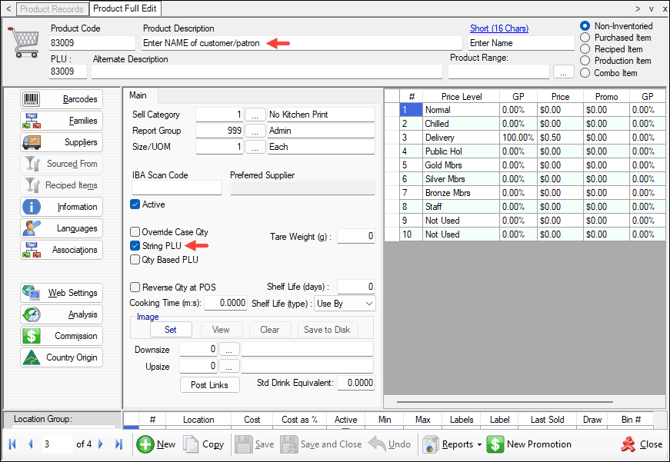Go to the last record

[118, 444]
